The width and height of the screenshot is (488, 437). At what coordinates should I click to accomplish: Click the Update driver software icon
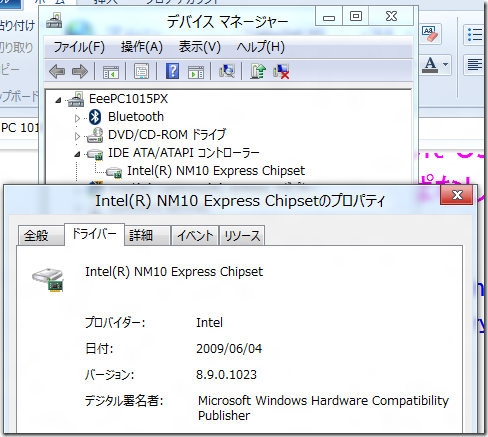click(258, 71)
